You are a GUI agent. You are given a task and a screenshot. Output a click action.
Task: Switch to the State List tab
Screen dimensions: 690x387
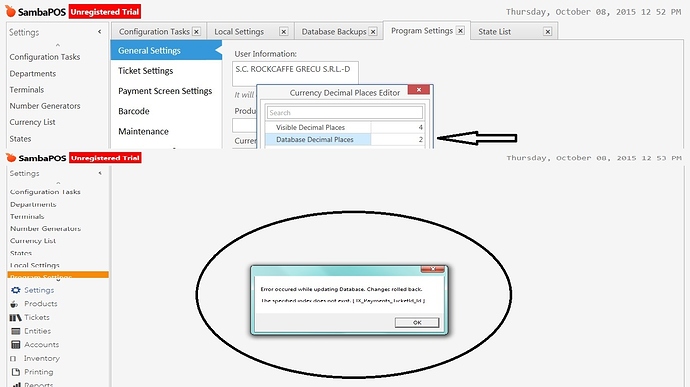[495, 32]
